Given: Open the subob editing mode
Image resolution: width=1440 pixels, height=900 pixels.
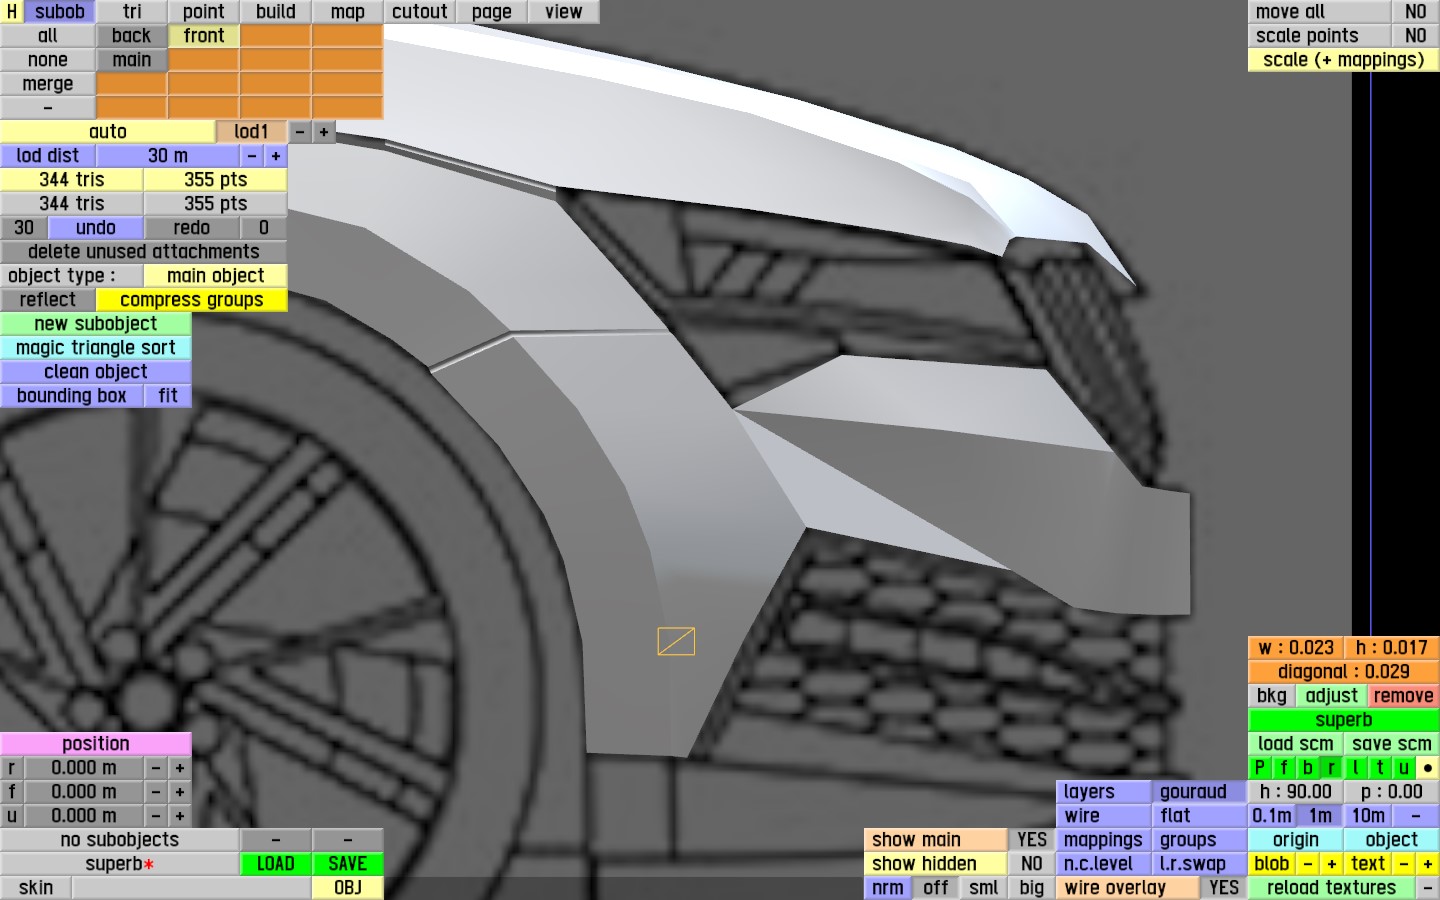Looking at the screenshot, I should [x=59, y=12].
